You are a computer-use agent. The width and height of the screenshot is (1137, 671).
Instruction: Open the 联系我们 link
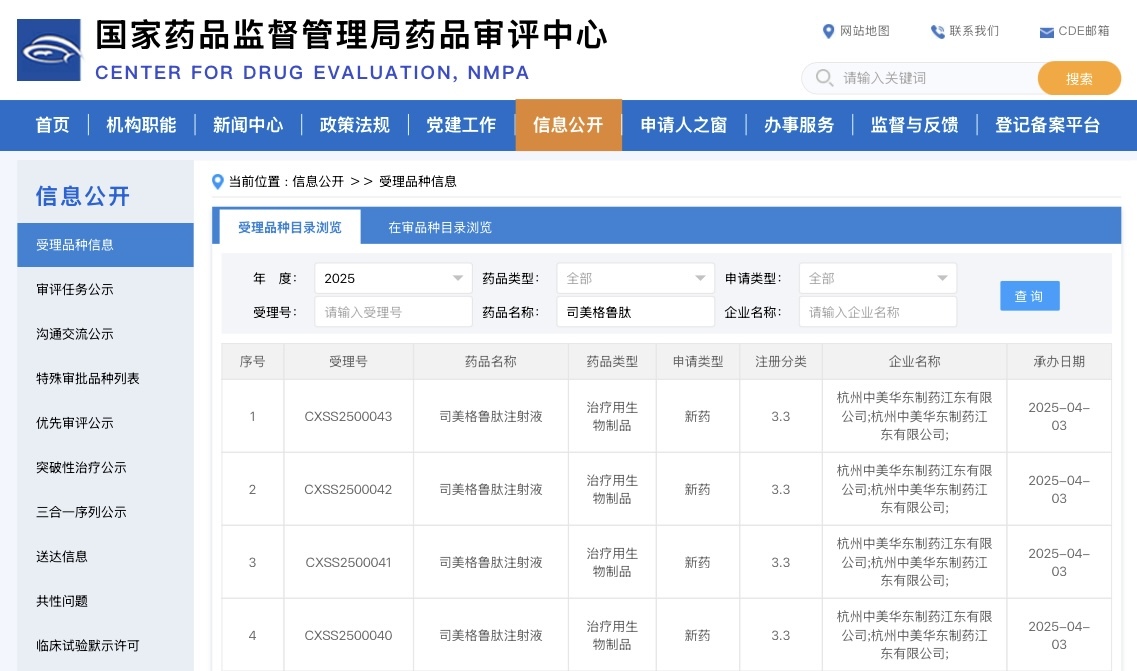974,31
